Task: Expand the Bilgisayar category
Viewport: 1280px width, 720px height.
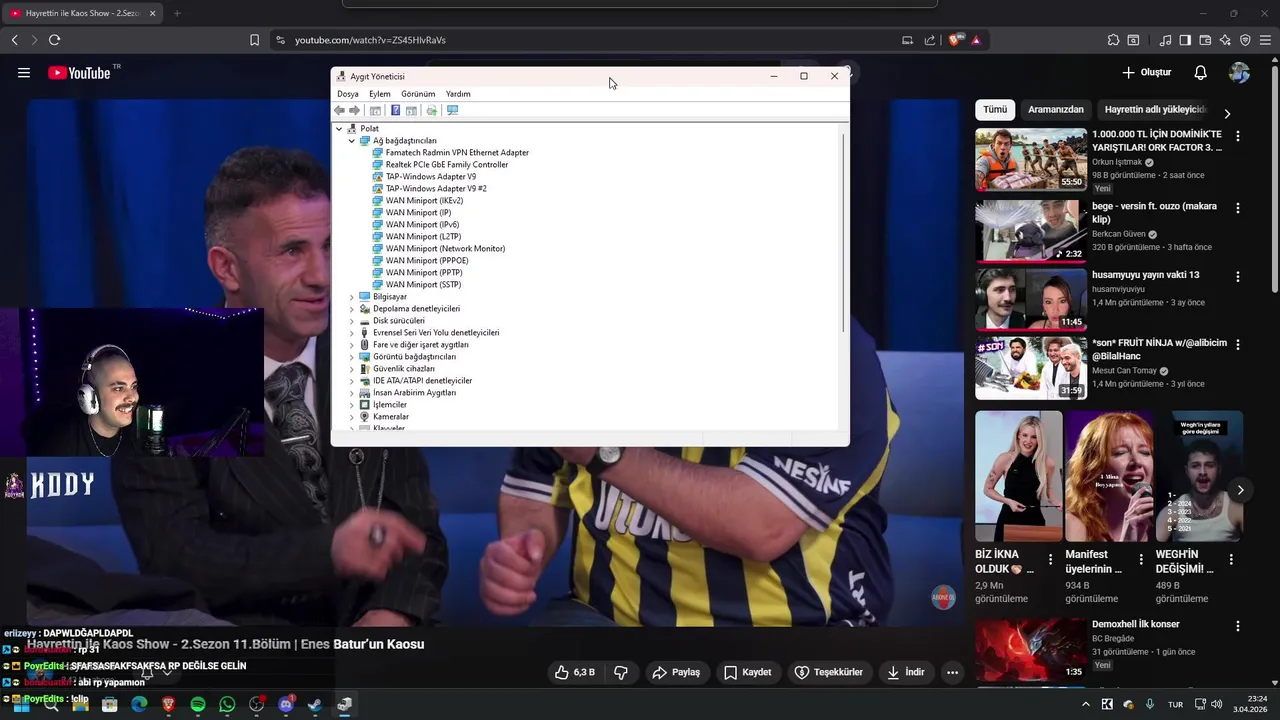Action: point(352,297)
